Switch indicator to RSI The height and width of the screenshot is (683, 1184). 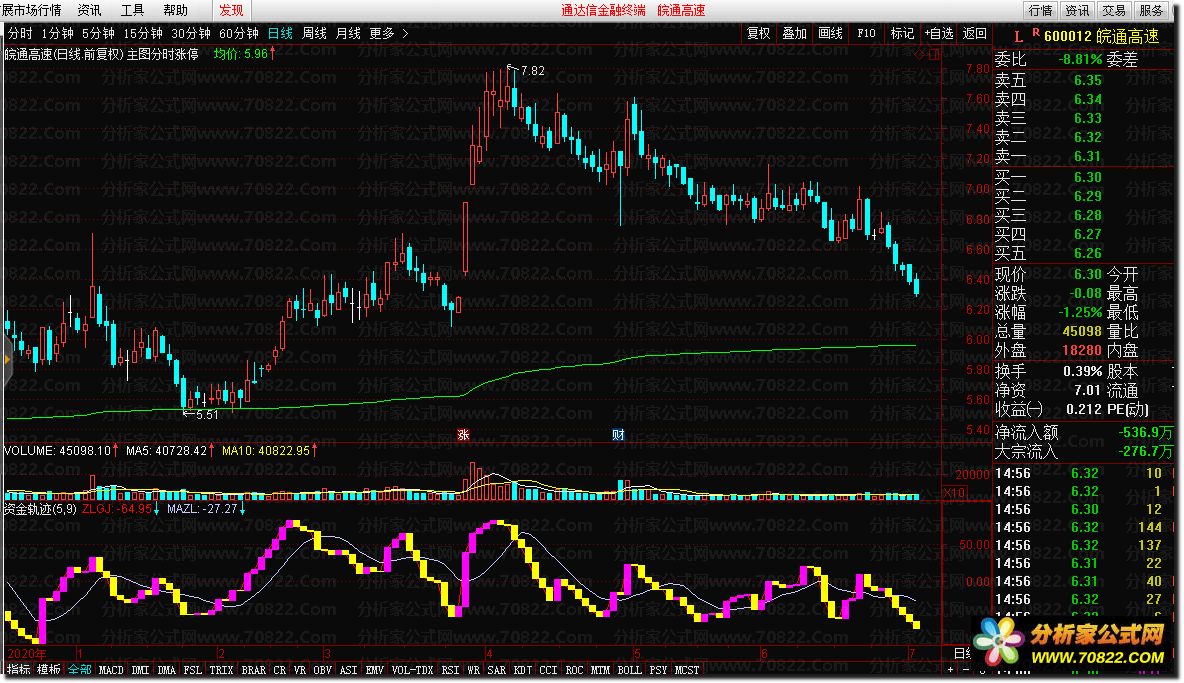click(450, 669)
